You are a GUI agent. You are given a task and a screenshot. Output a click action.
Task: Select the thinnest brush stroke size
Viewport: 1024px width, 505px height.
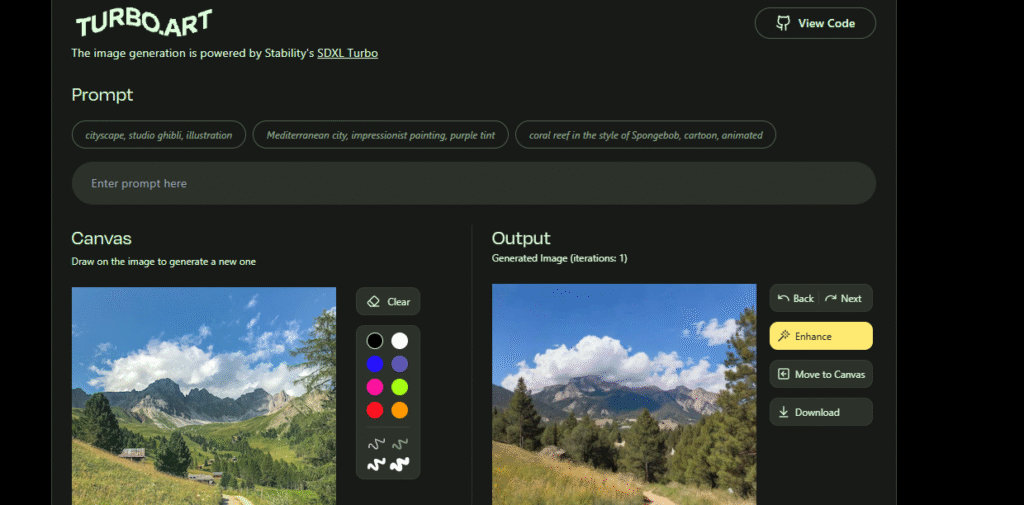376,443
